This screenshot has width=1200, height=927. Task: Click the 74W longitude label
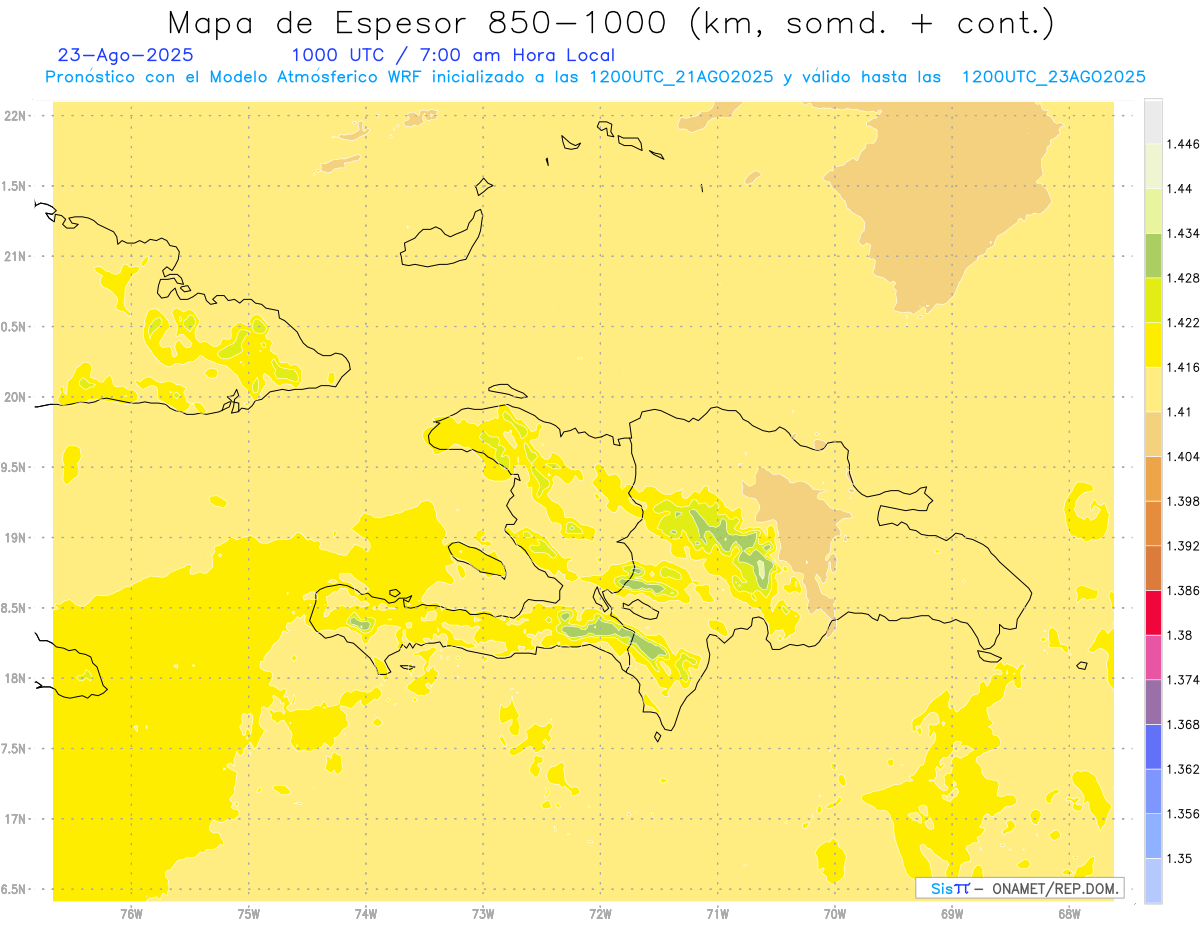point(365,914)
